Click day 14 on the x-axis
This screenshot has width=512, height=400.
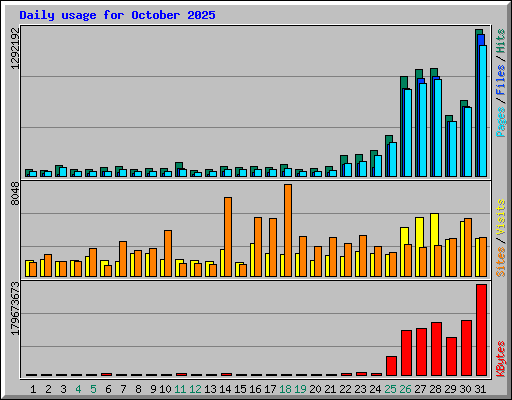point(225,389)
